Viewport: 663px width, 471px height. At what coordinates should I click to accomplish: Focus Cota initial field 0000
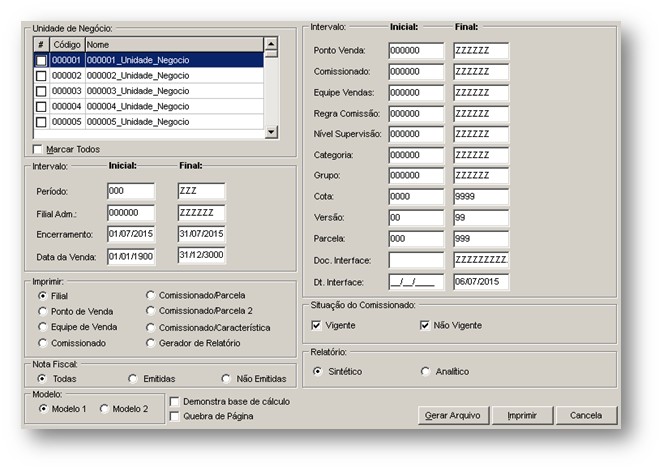(x=416, y=197)
